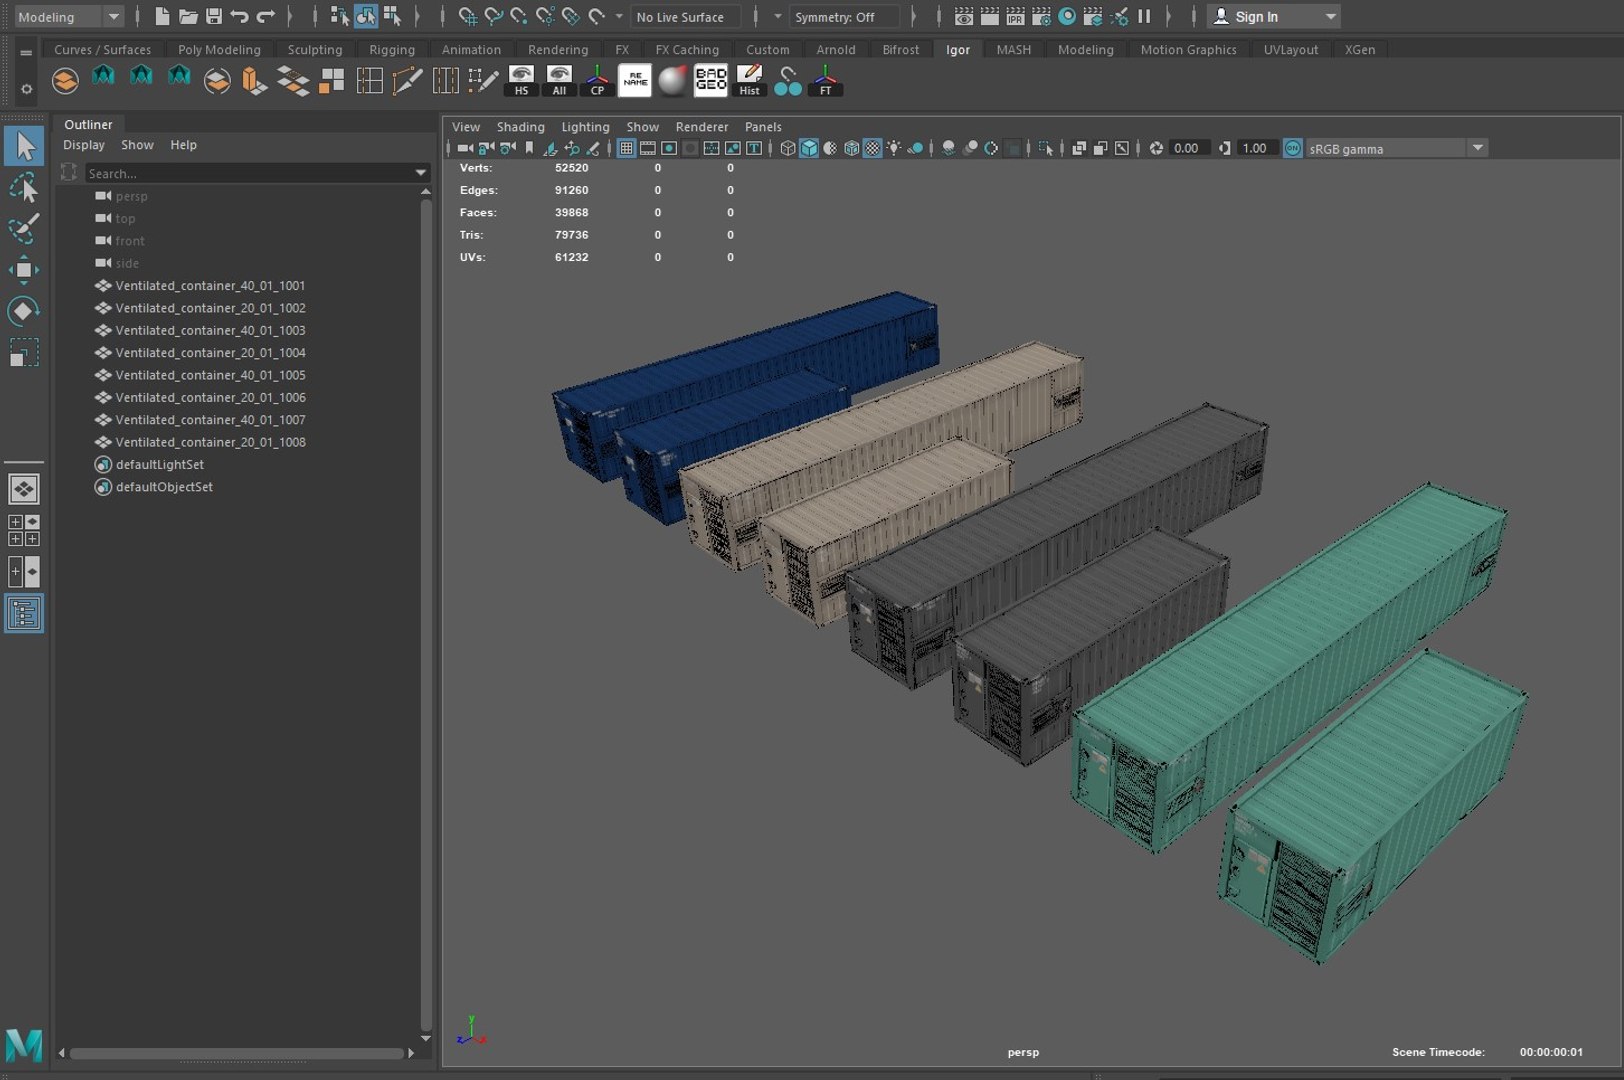Open the Modeling menu set dropdown
This screenshot has height=1080, width=1624.
69,16
